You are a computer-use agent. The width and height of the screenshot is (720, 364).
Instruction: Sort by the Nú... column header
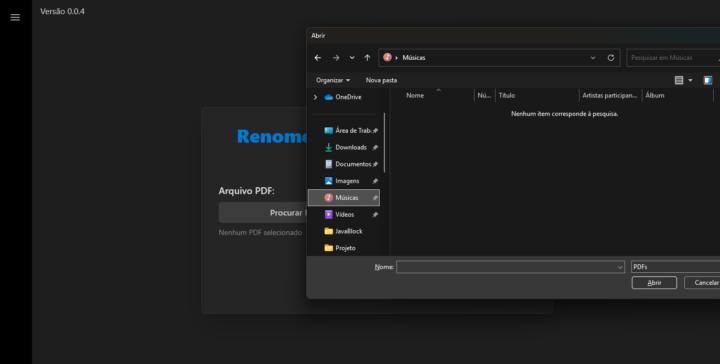click(x=485, y=95)
